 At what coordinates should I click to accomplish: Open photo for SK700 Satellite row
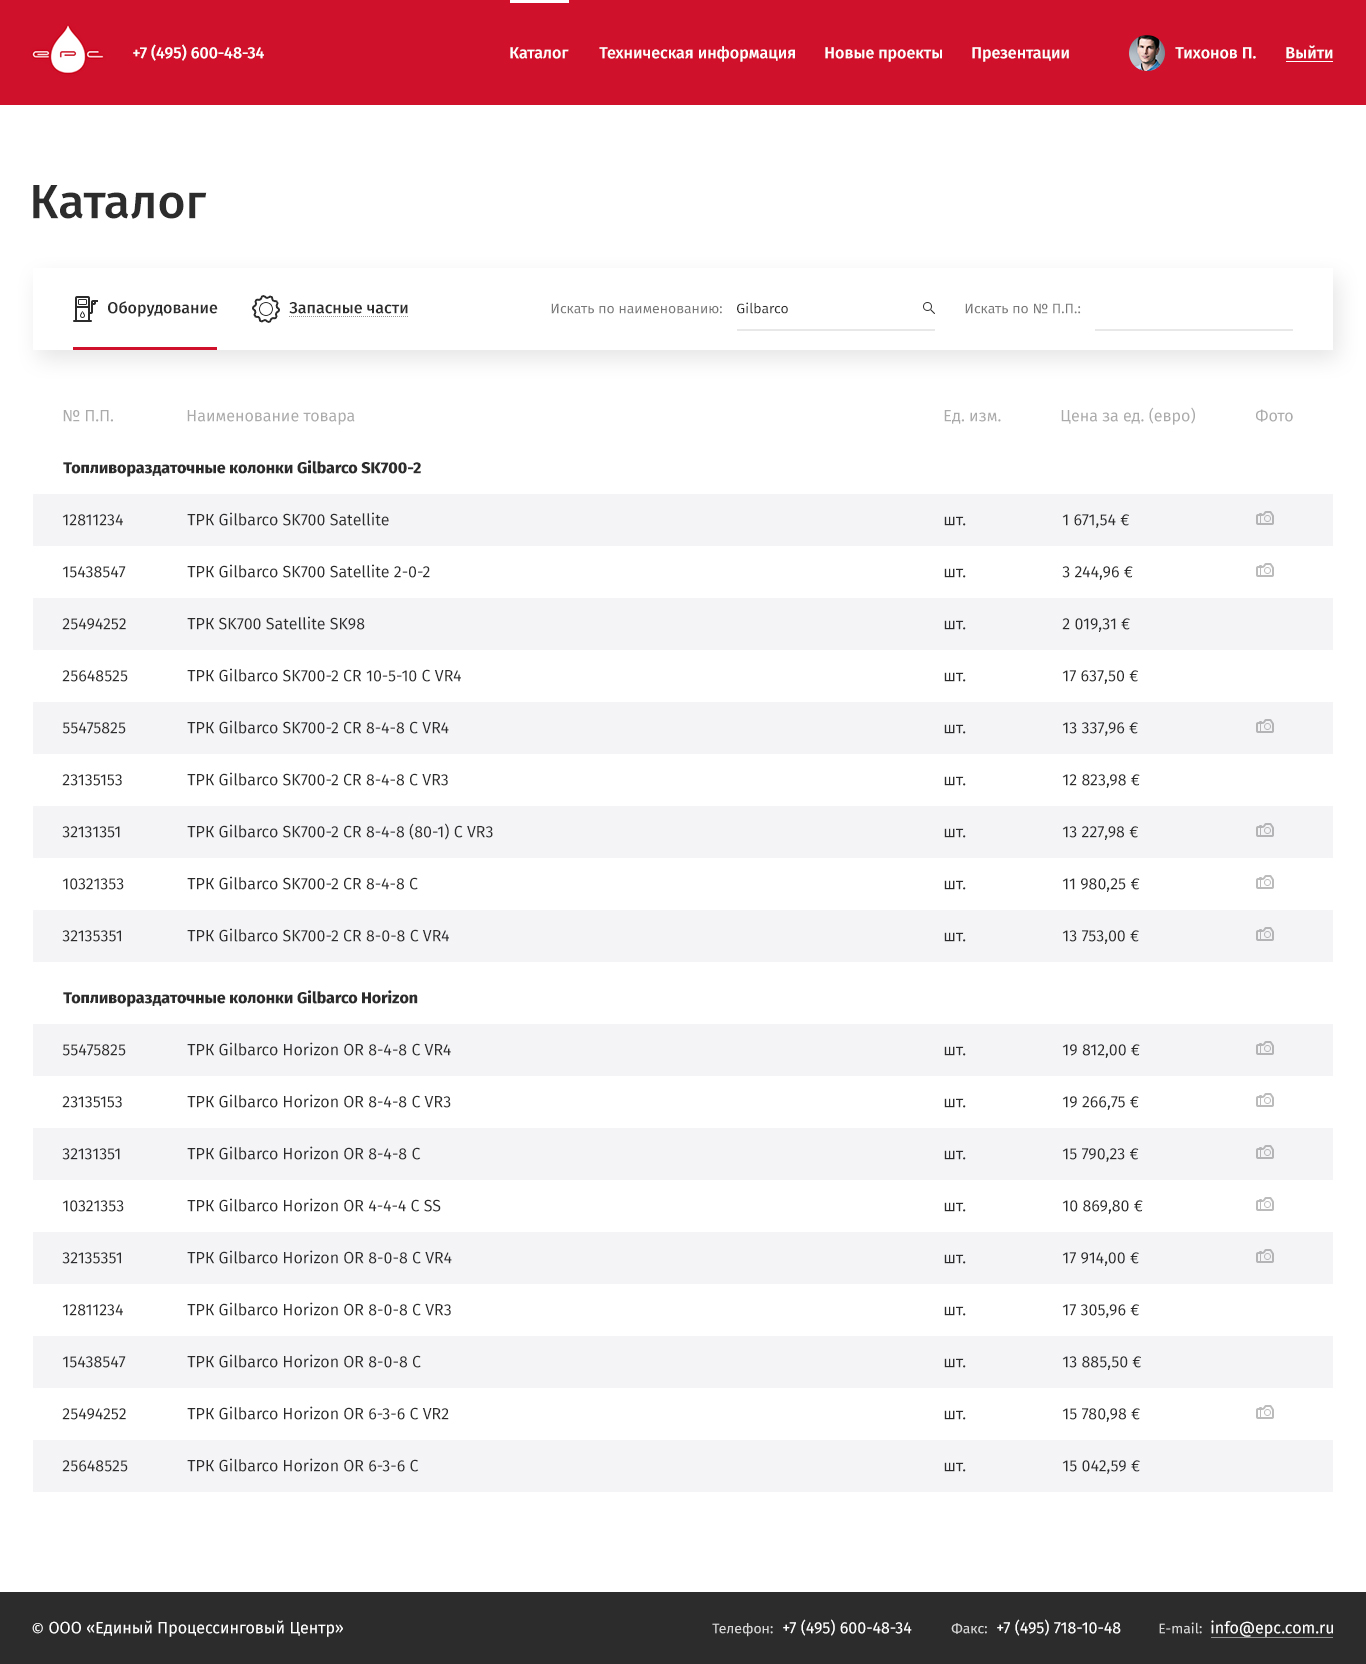point(1265,518)
